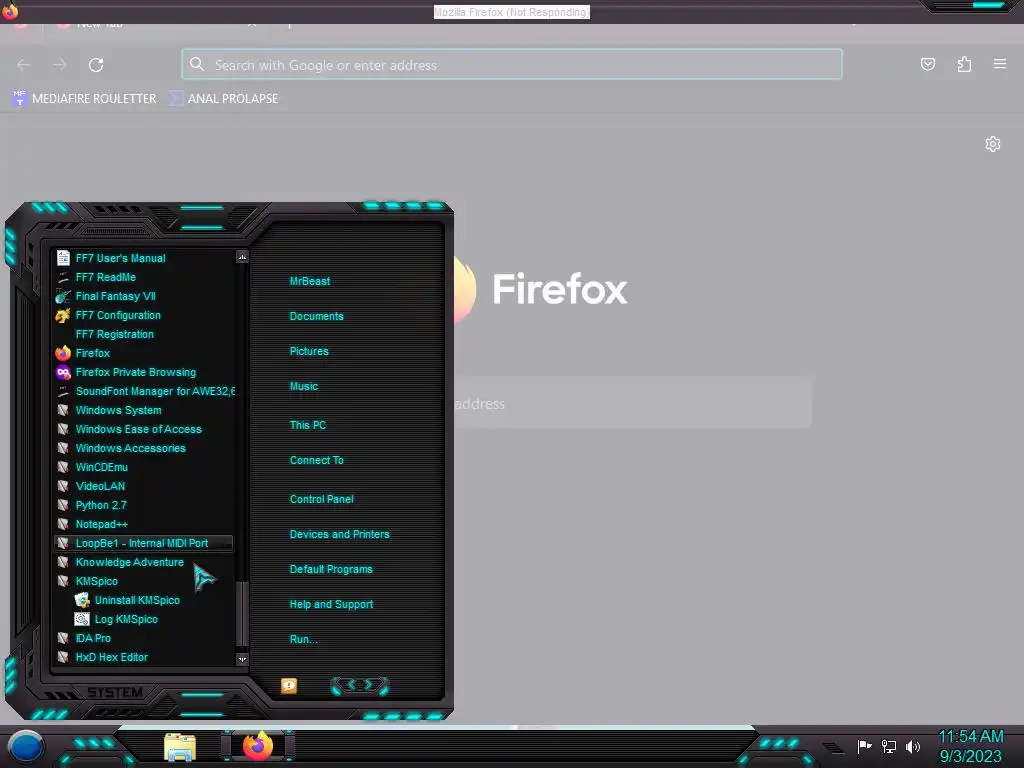Open MrBeast user folder link

click(310, 281)
